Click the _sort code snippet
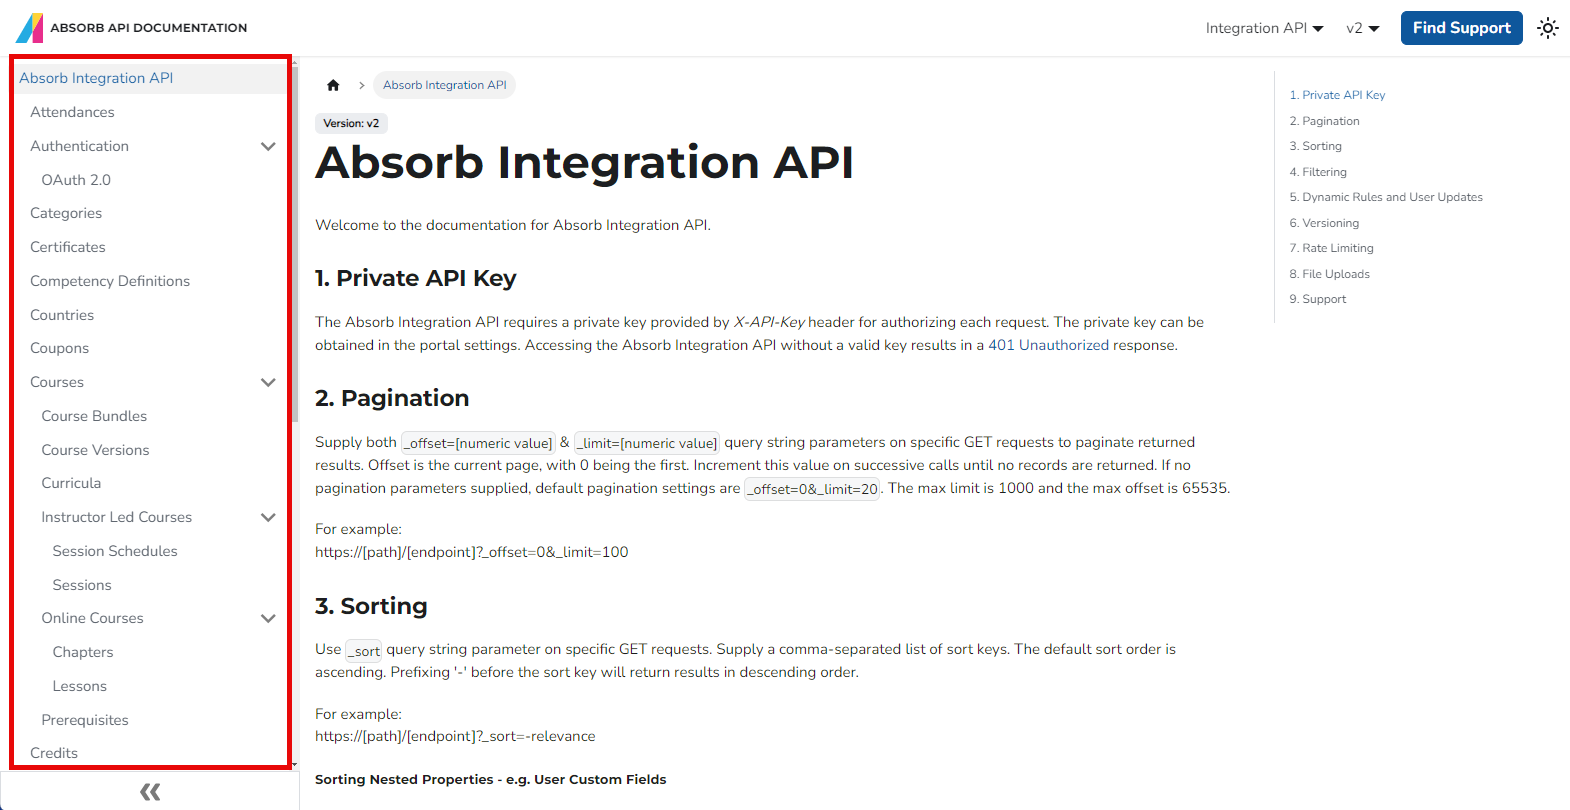This screenshot has width=1570, height=810. (x=364, y=651)
